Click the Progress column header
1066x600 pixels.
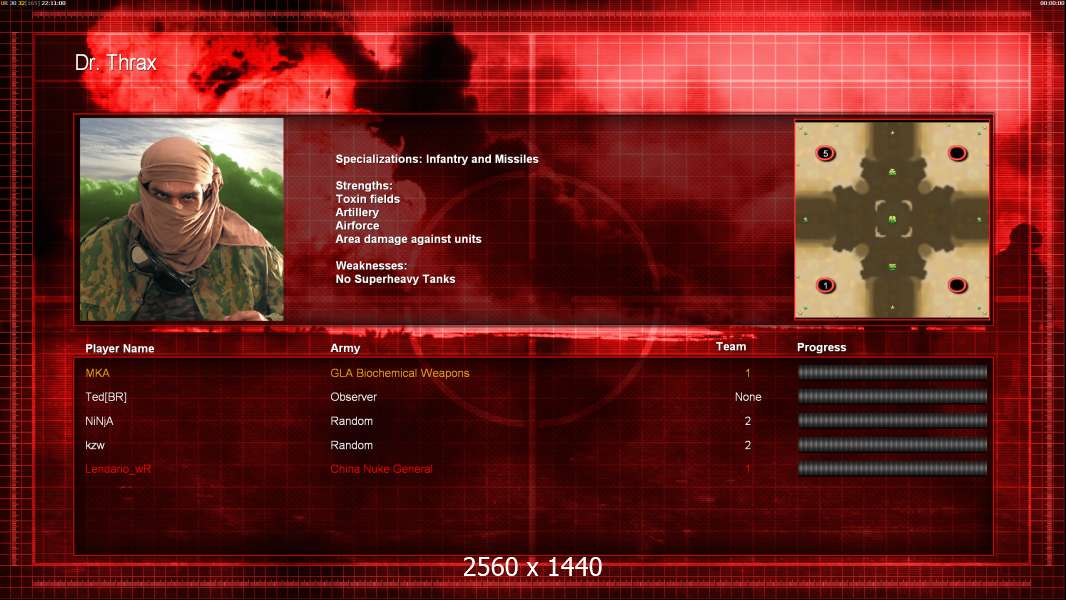coord(821,347)
